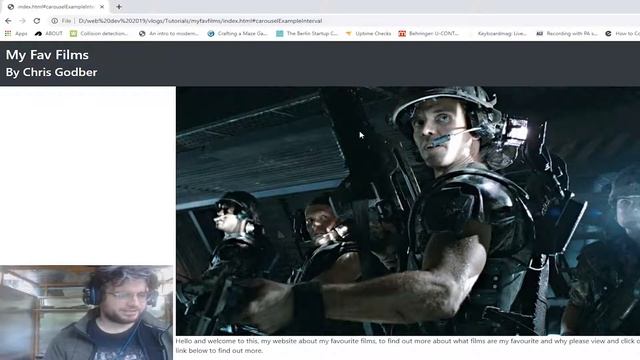Open the site information icon beside File
Image resolution: width=640 pixels, height=360 pixels.
point(54,21)
